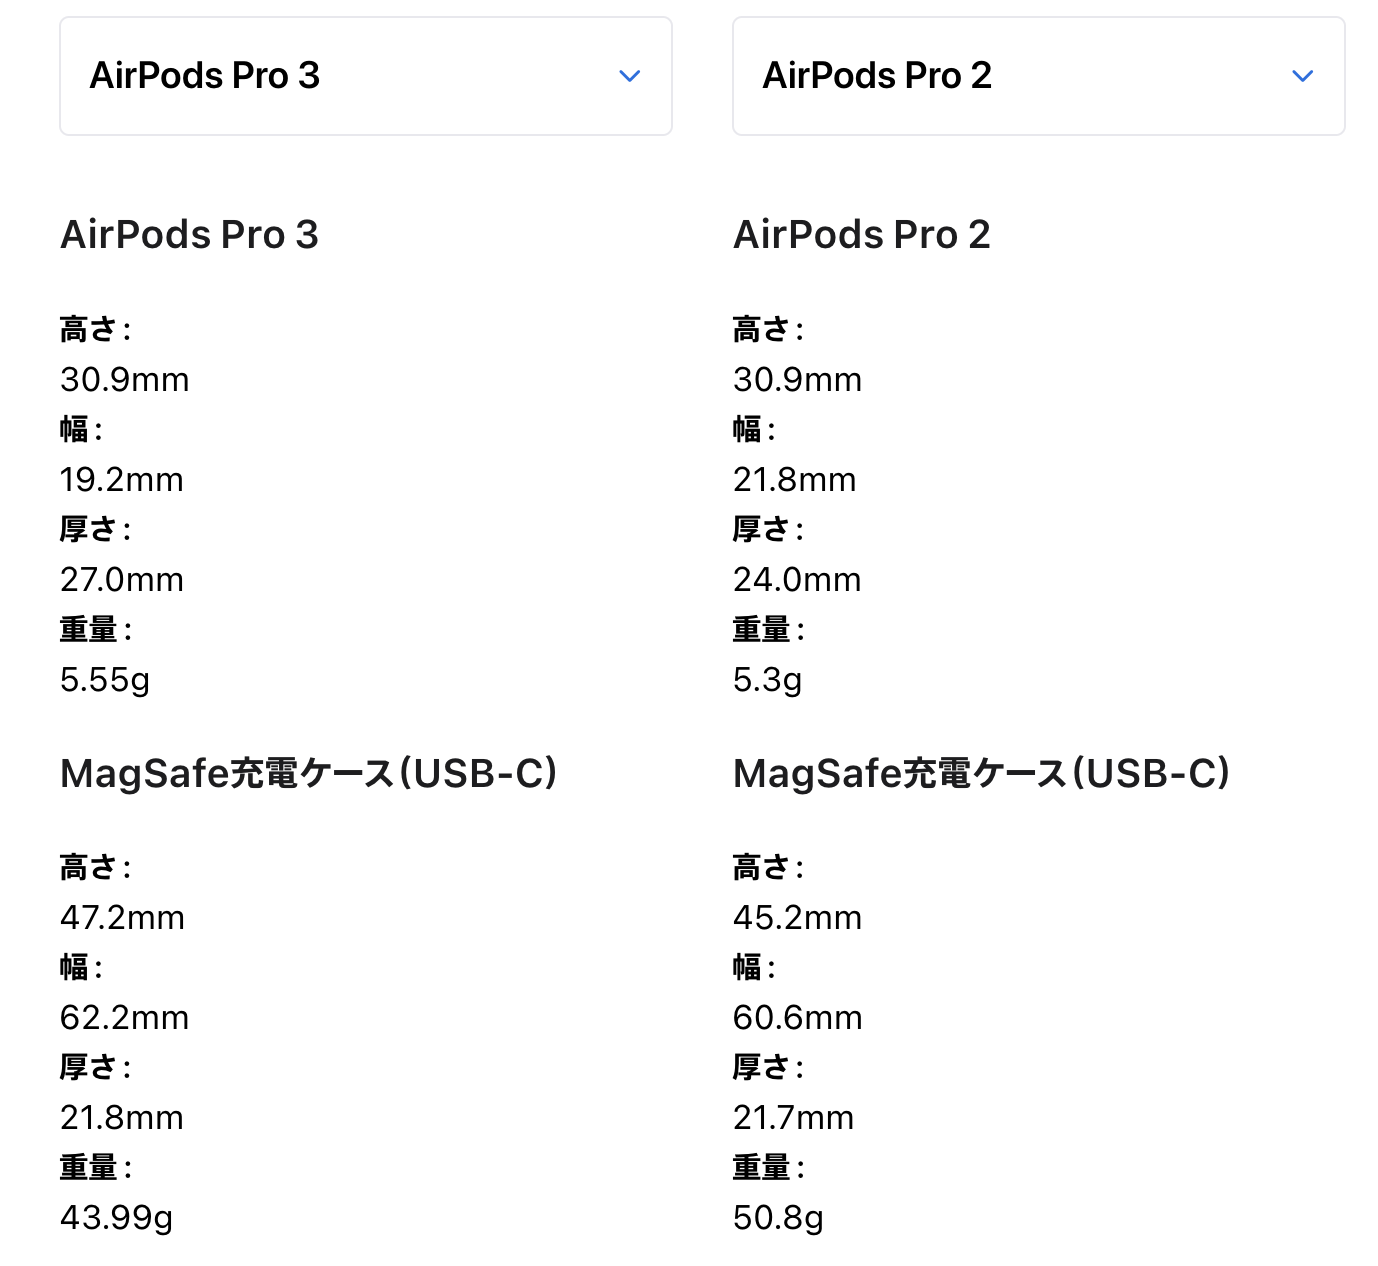
Task: Click the 27.0mm thickness value
Action: click(121, 580)
